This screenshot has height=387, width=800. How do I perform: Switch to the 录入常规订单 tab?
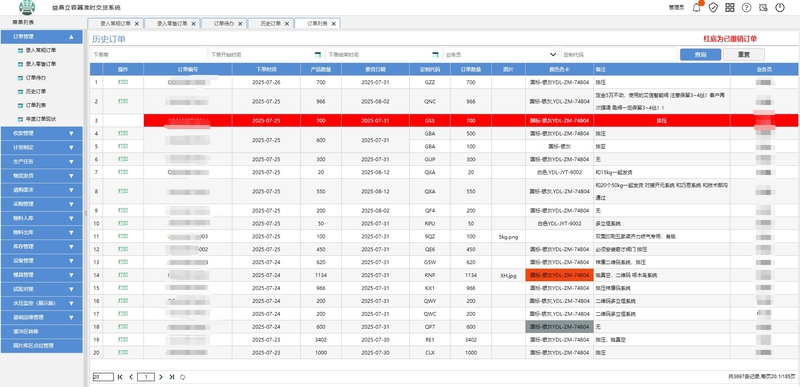115,23
